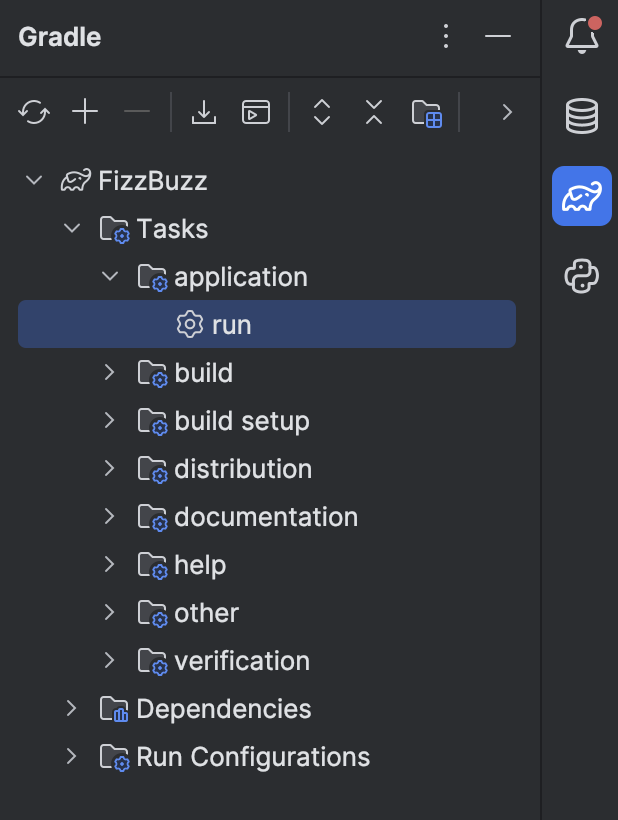Download sources for all dependencies
This screenshot has height=820, width=618.
click(x=204, y=113)
